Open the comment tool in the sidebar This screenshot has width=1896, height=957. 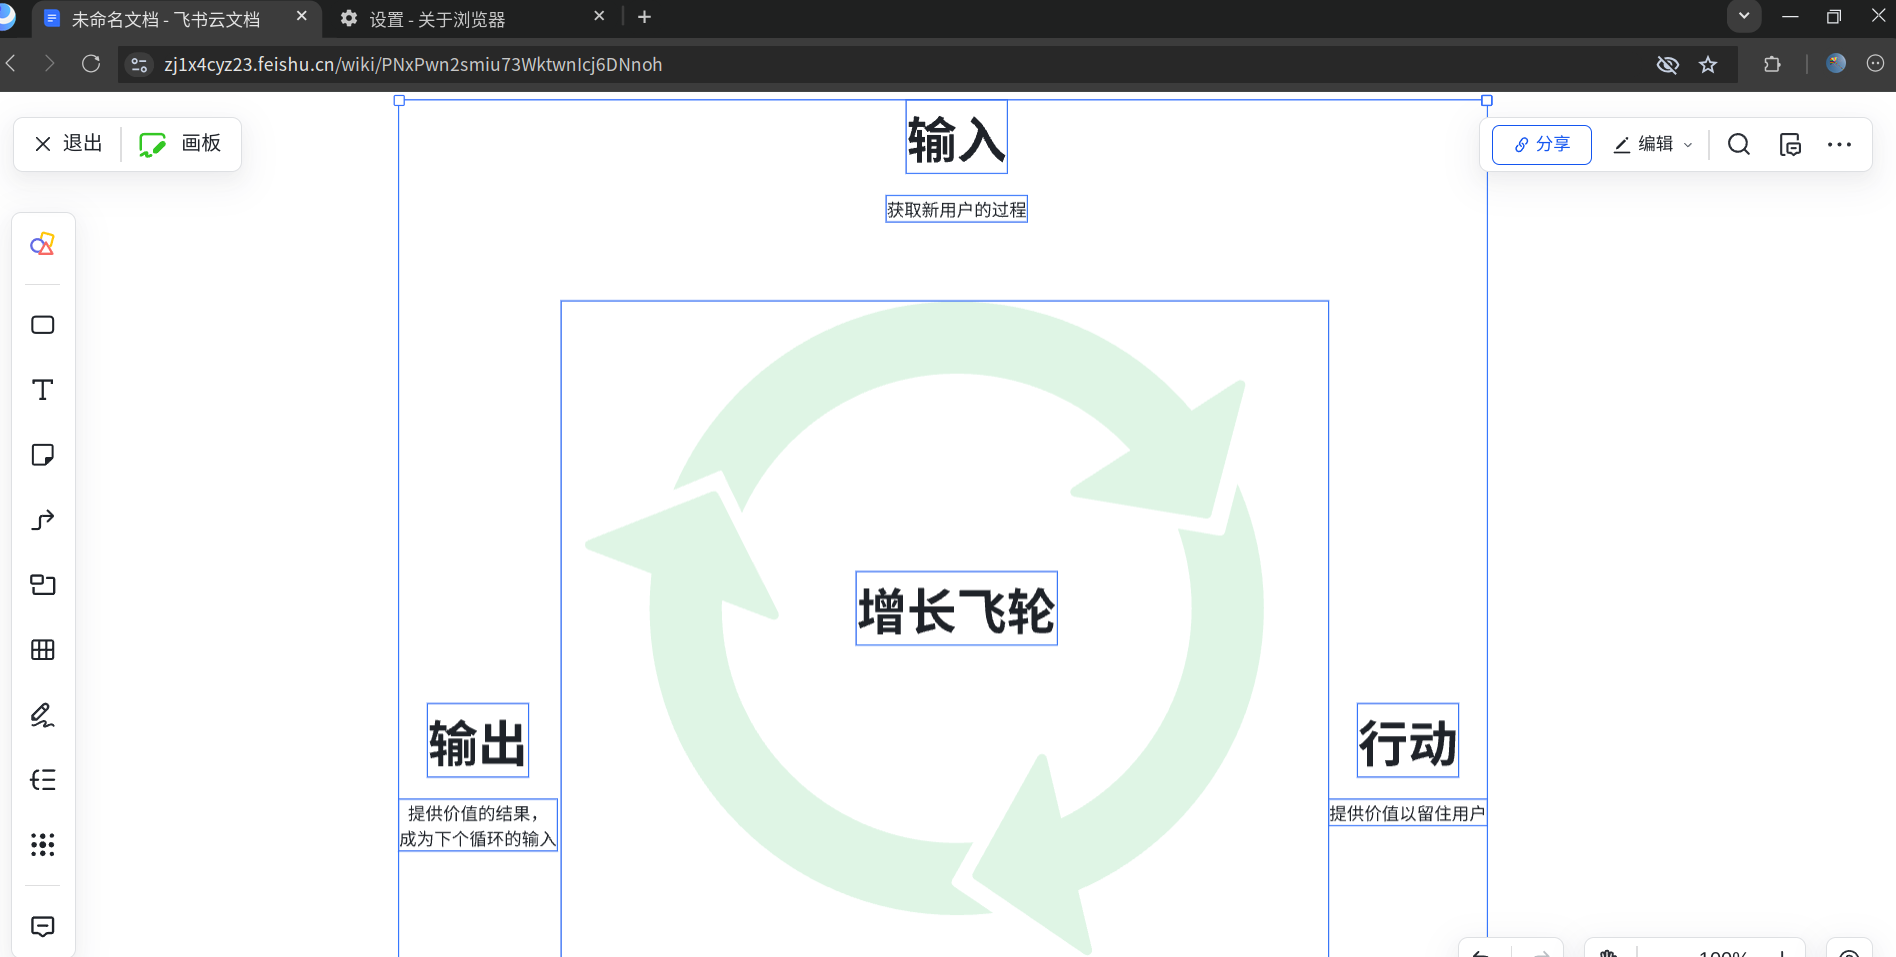[42, 926]
